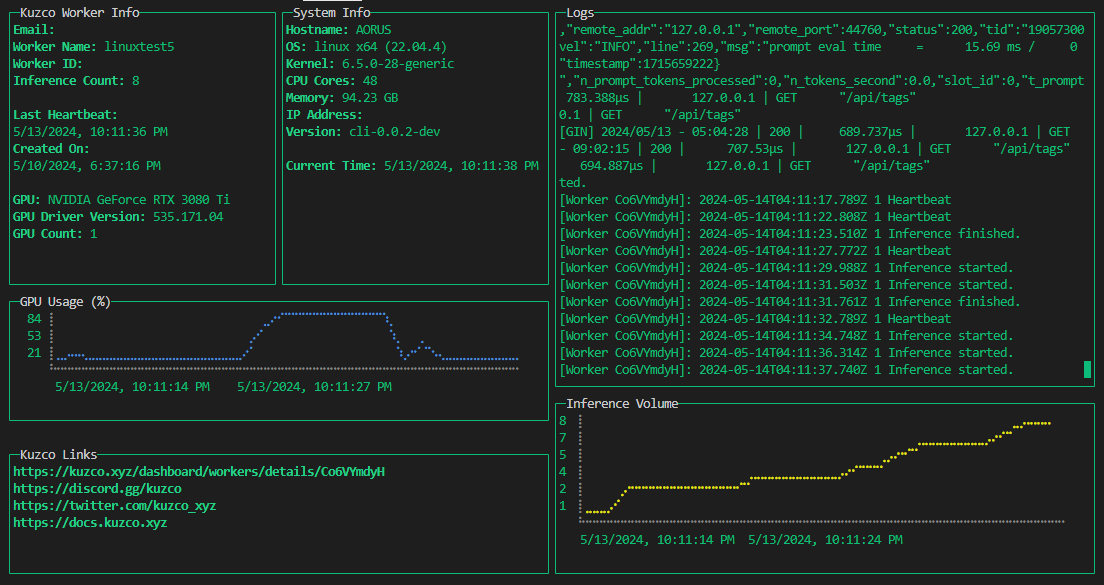
Task: Click the creation date "5/10/2024, 6:37:16 PM"
Action: pyautogui.click(x=87, y=165)
